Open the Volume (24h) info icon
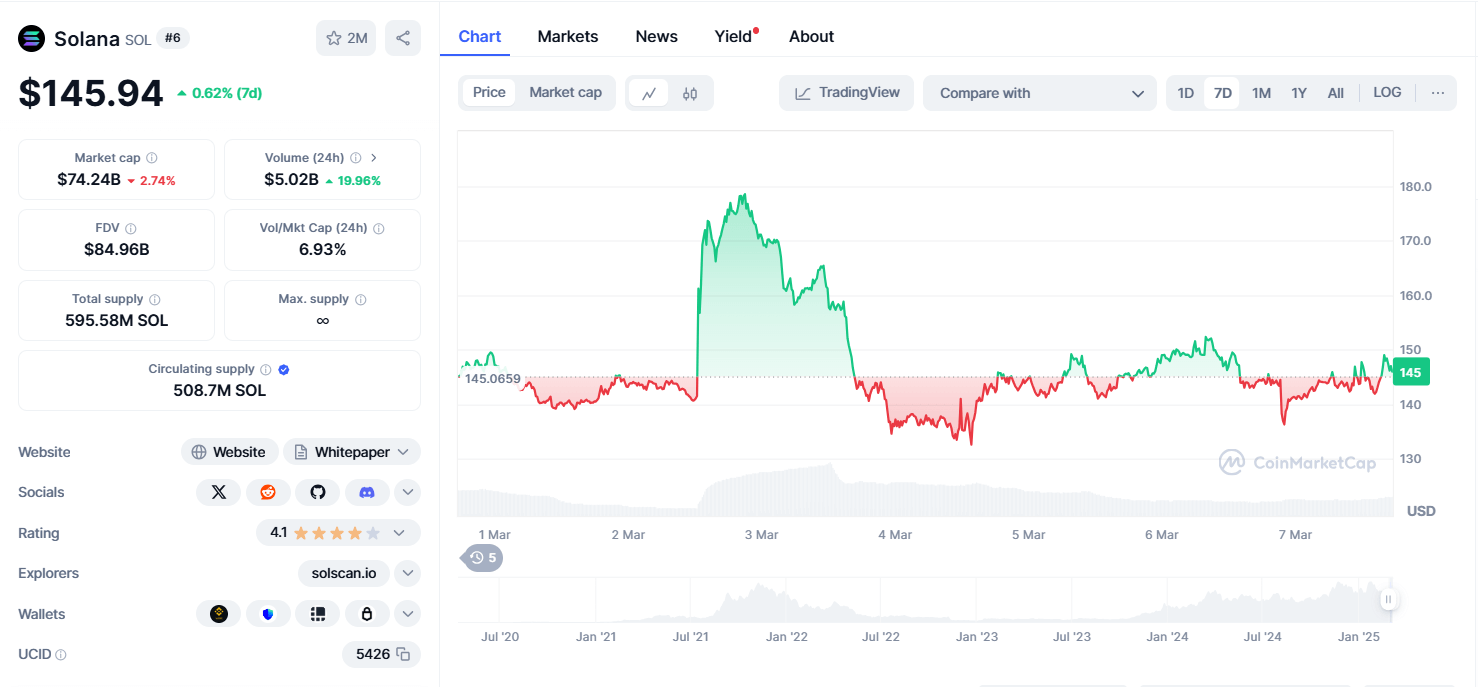 click(356, 158)
